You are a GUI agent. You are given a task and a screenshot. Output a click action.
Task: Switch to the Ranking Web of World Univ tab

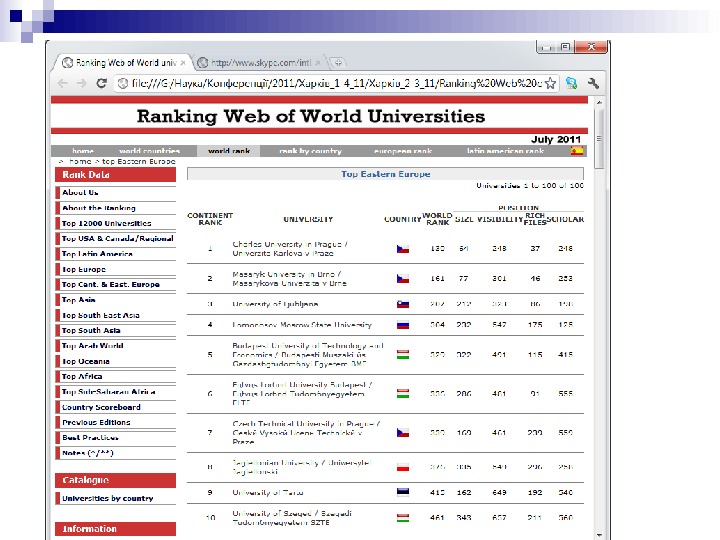122,62
